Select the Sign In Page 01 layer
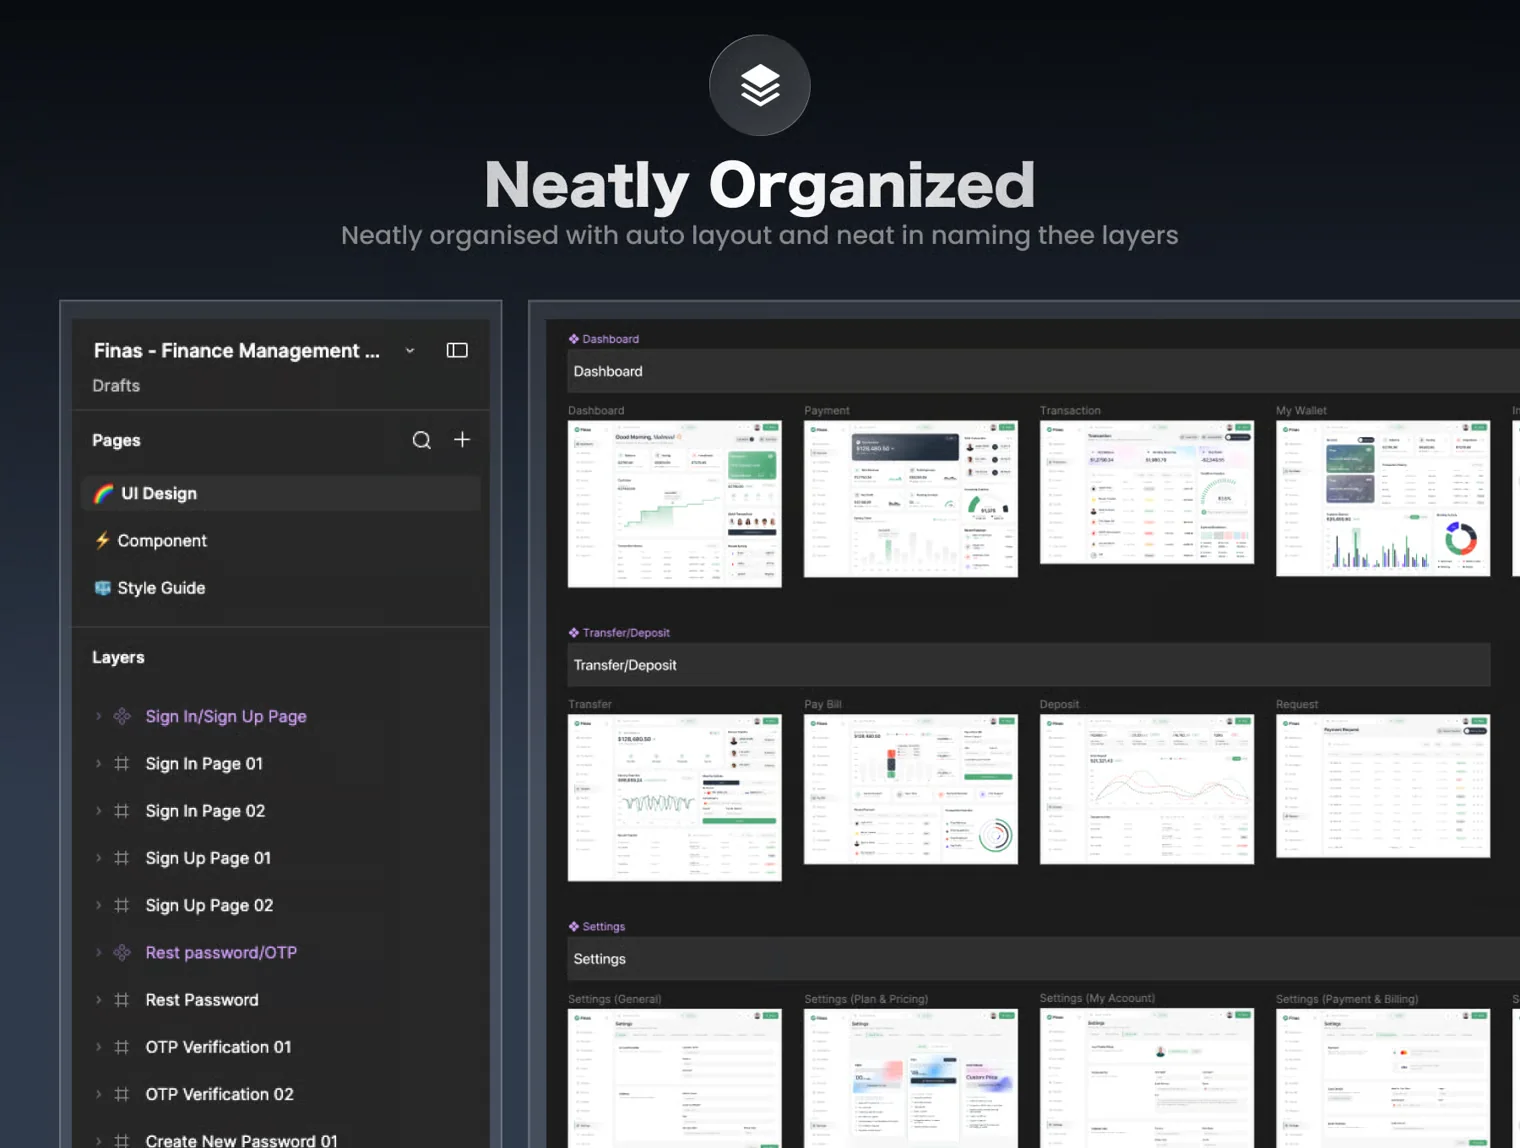Viewport: 1520px width, 1148px height. [204, 764]
